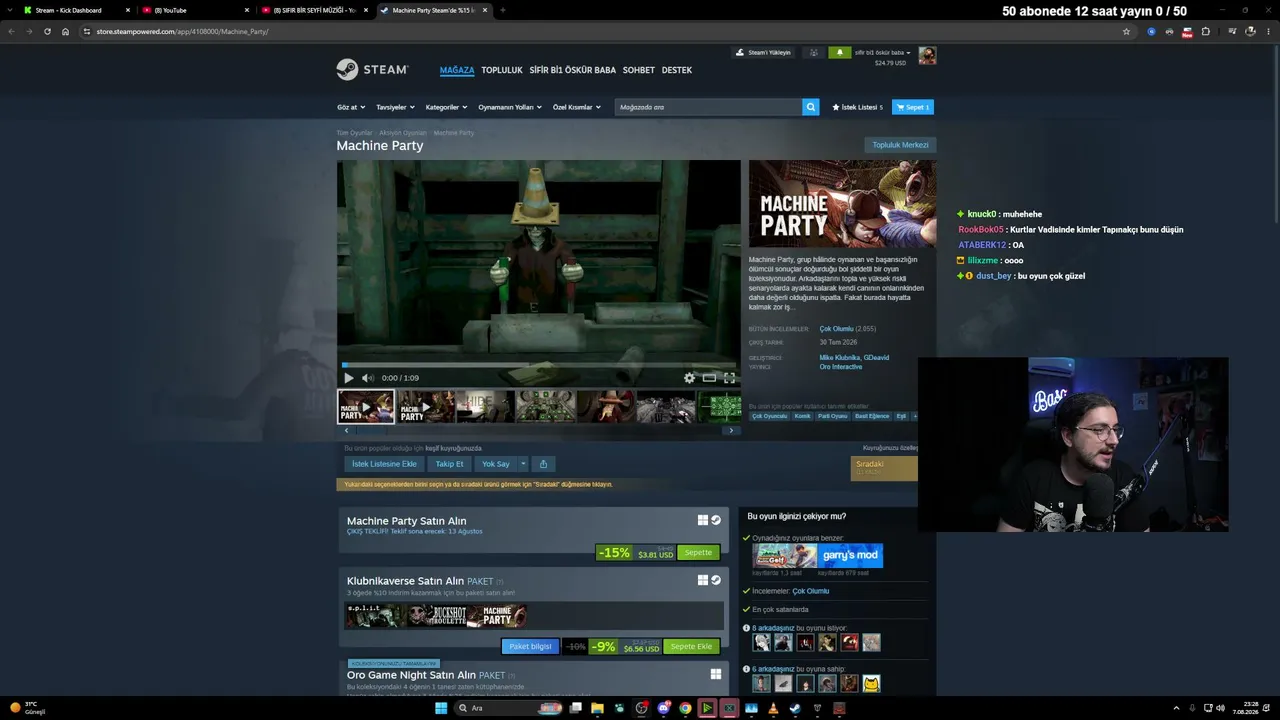The image size is (1280, 720).
Task: Open the Buckshot Roulette bundle image
Action: pyautogui.click(x=436, y=616)
